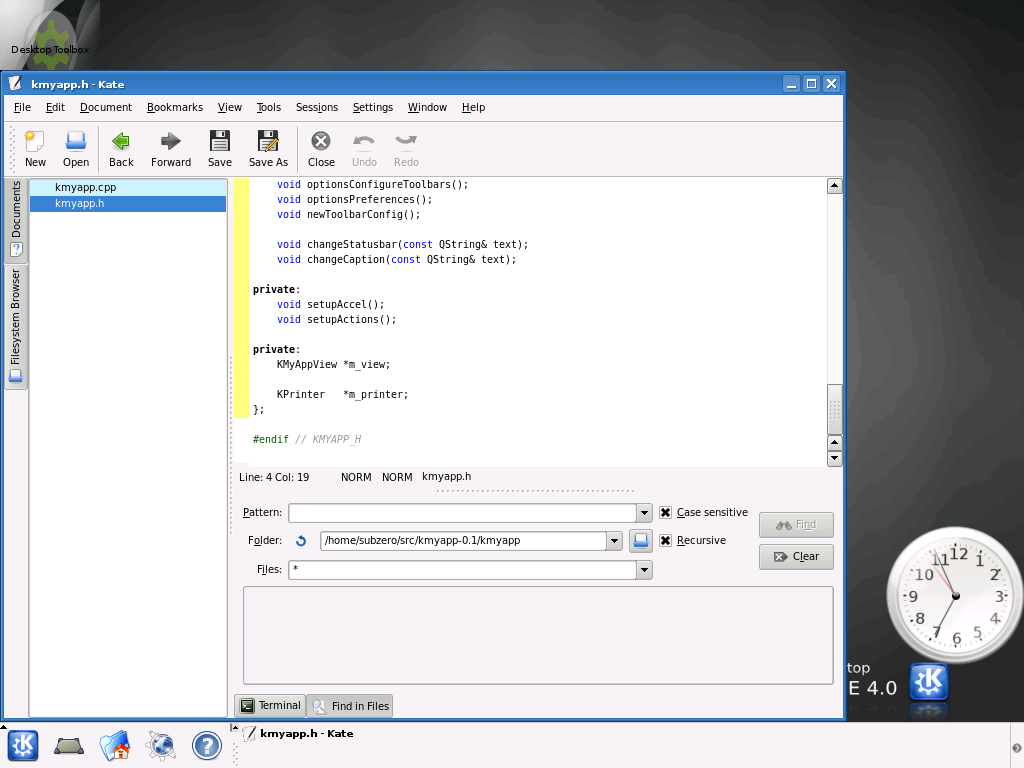Screen dimensions: 1024x768
Task: Click 'newToolbarConfig' in the code
Action: [x=355, y=214]
